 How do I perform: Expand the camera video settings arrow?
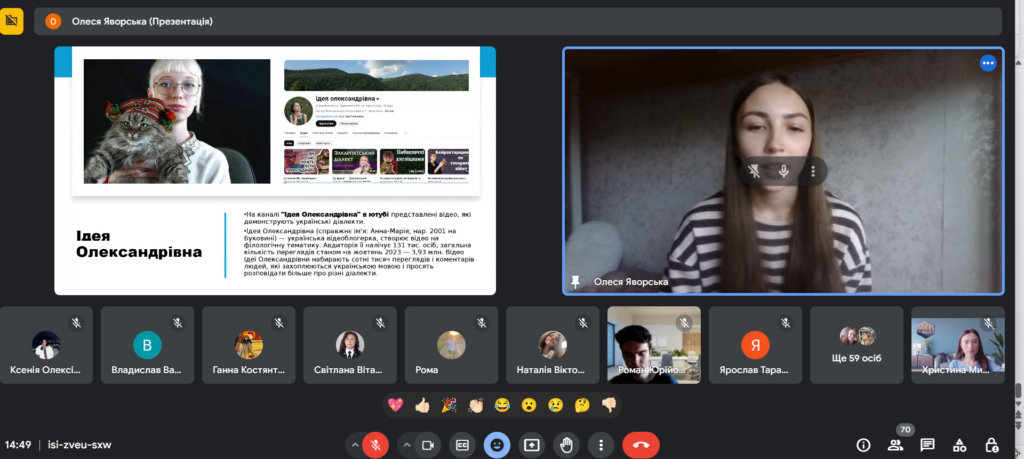(408, 445)
